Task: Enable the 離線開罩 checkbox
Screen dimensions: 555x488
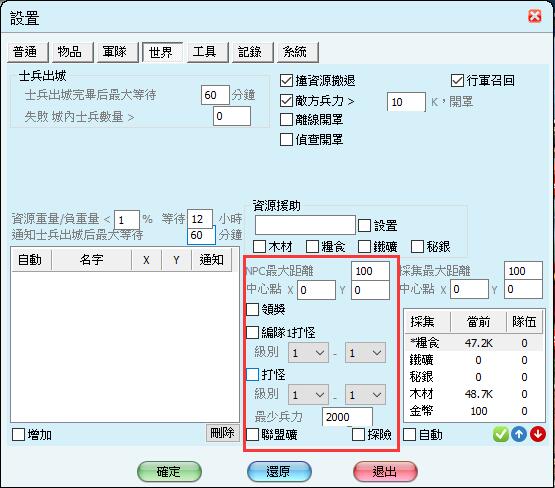Action: (x=286, y=120)
